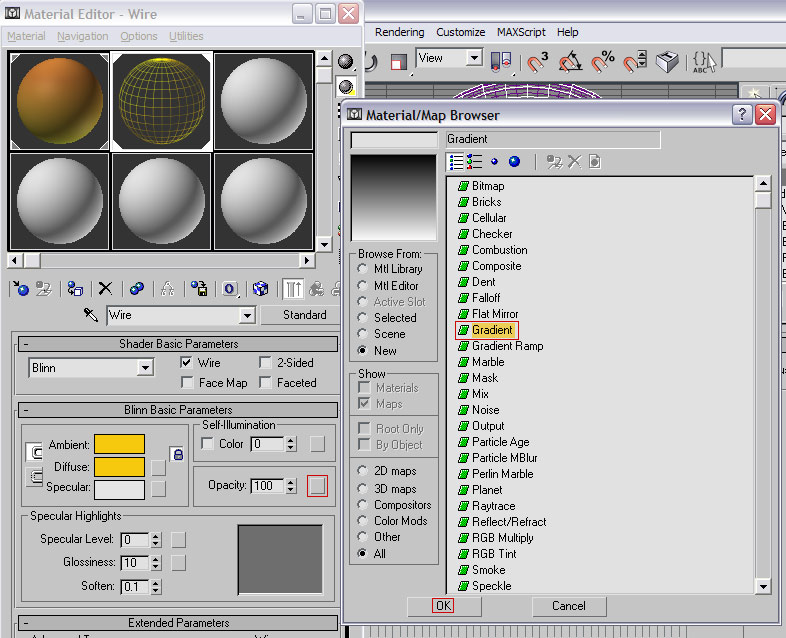
Task: Click the Percent Snap magnet icon
Action: pos(603,61)
